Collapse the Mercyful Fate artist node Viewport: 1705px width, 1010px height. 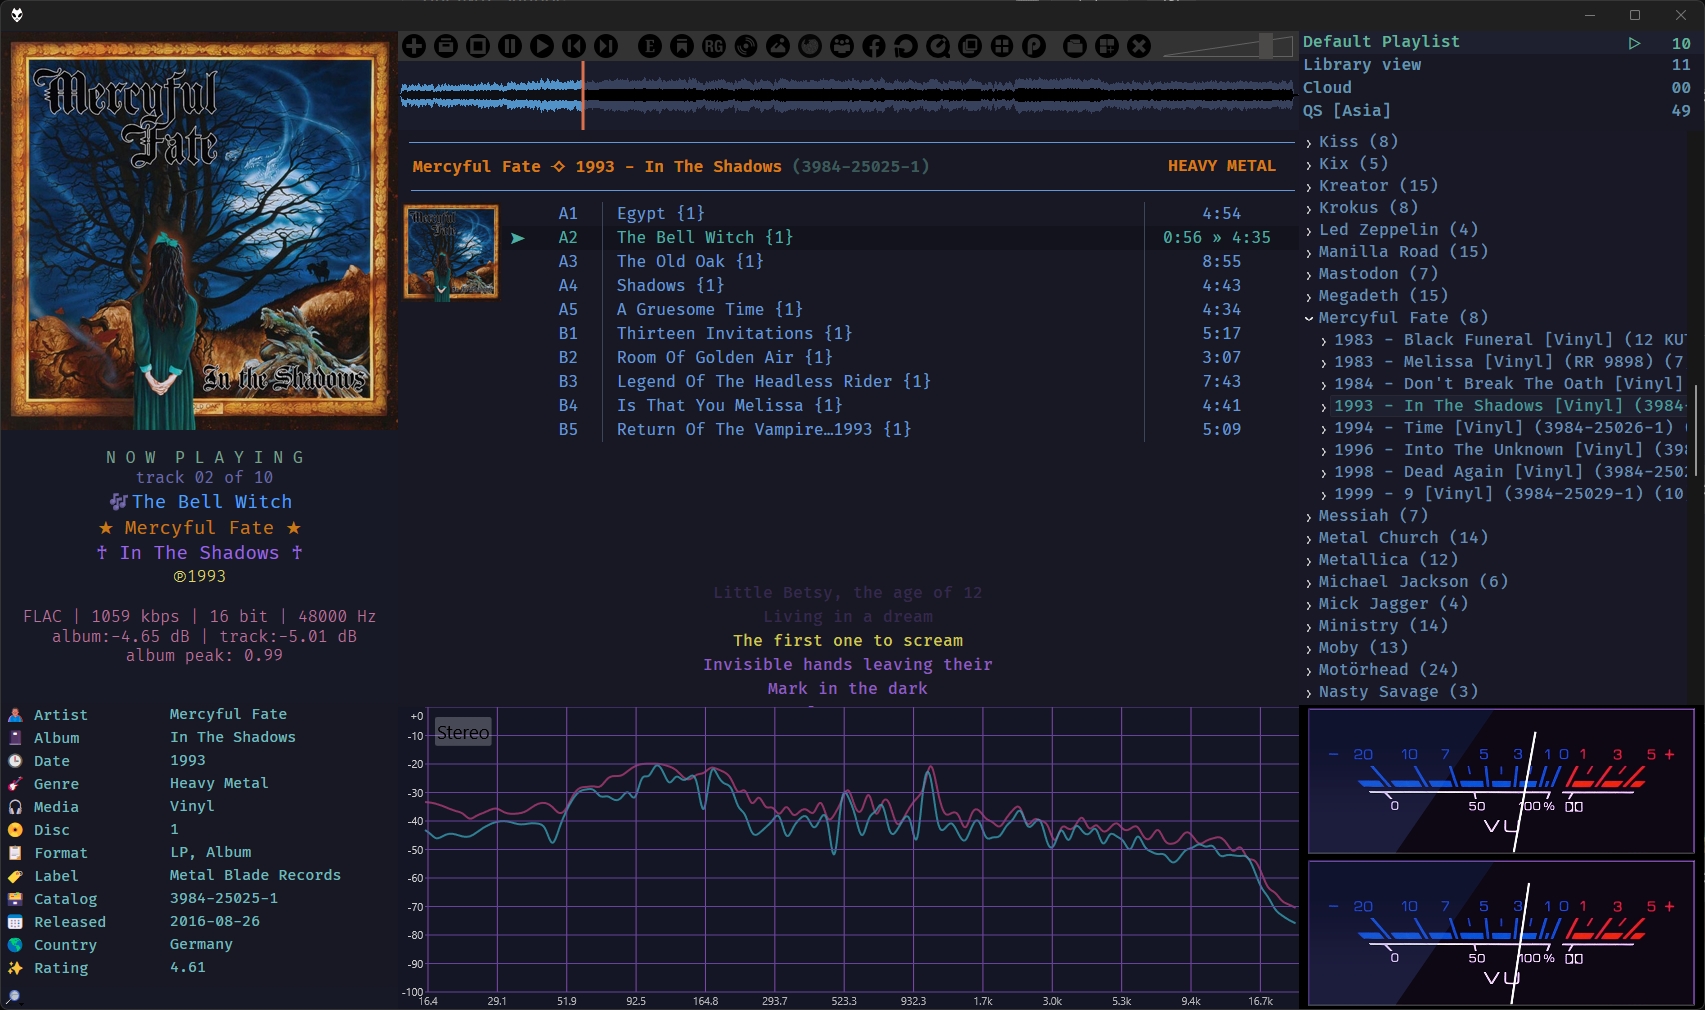pyautogui.click(x=1309, y=318)
